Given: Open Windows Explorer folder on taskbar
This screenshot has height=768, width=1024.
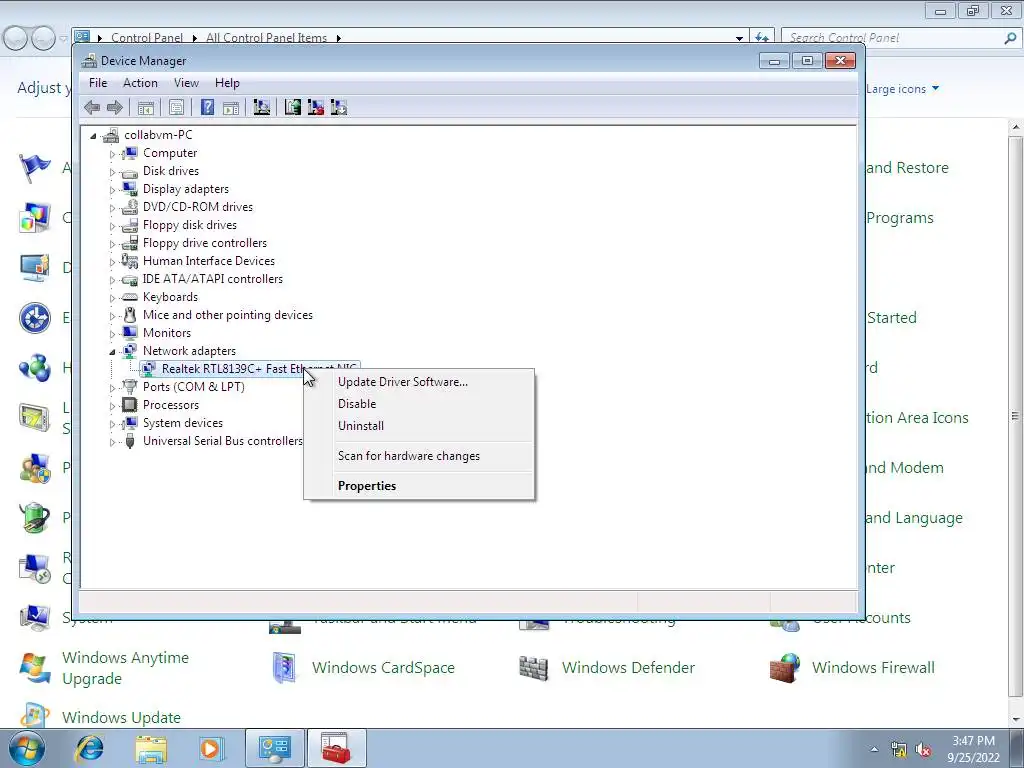Looking at the screenshot, I should (x=151, y=748).
